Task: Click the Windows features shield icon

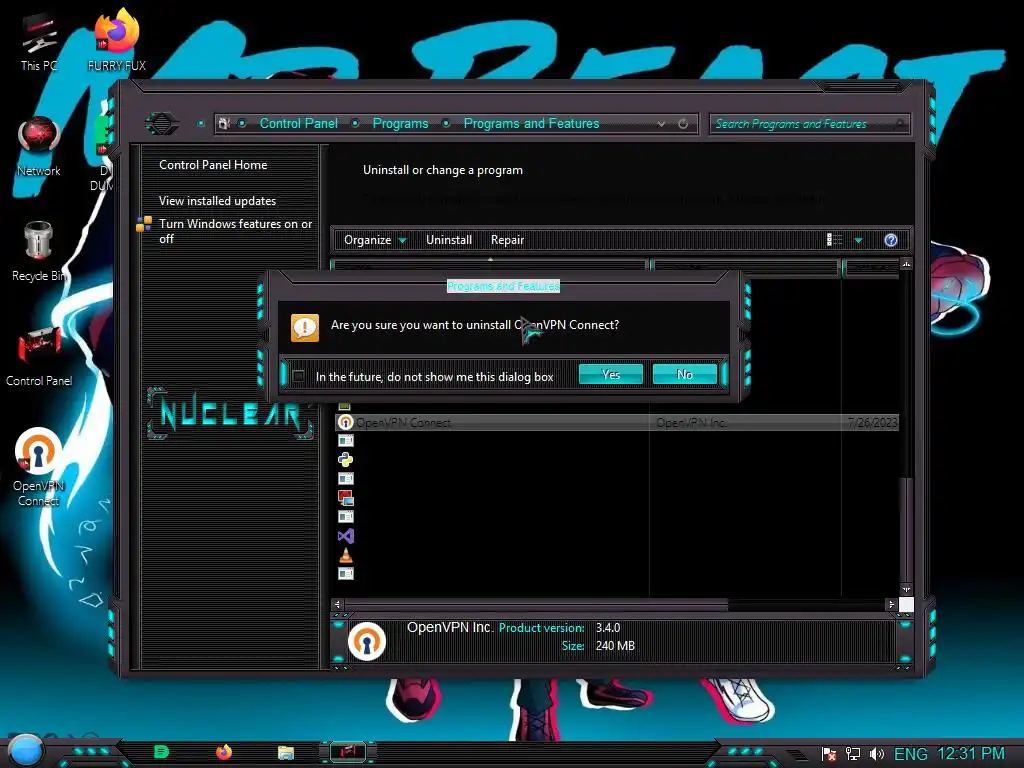Action: (x=144, y=224)
